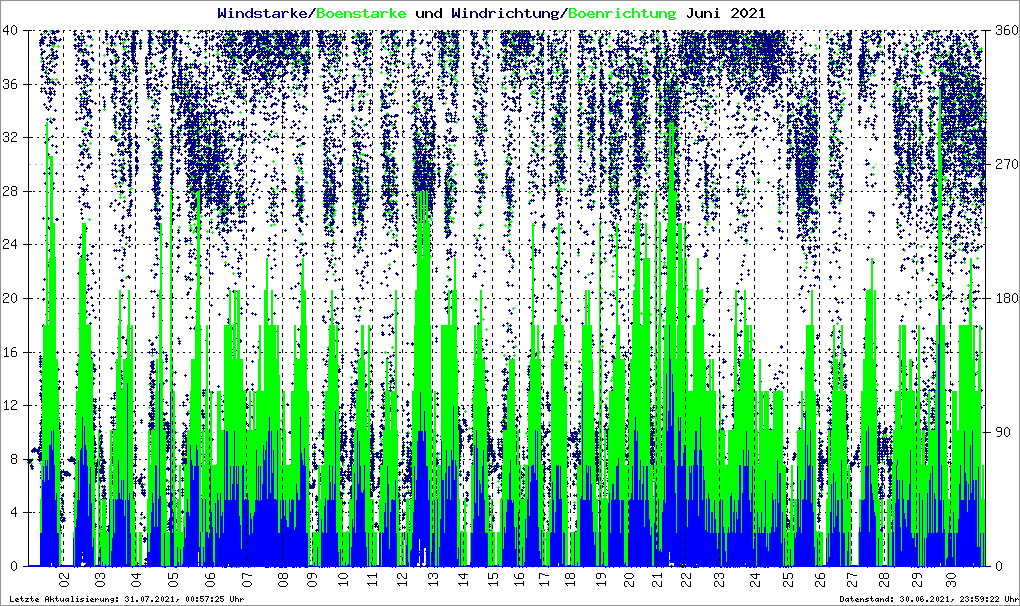
Task: Select day 15 on the date axis
Action: click(493, 579)
